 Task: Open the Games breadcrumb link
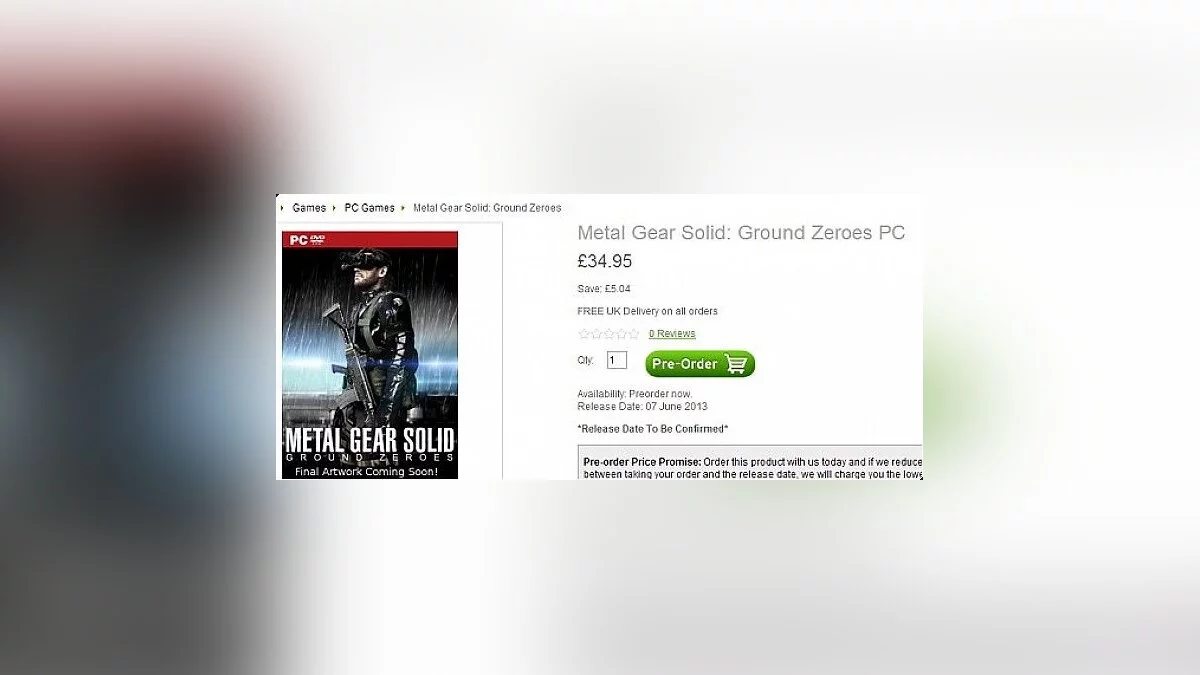309,208
